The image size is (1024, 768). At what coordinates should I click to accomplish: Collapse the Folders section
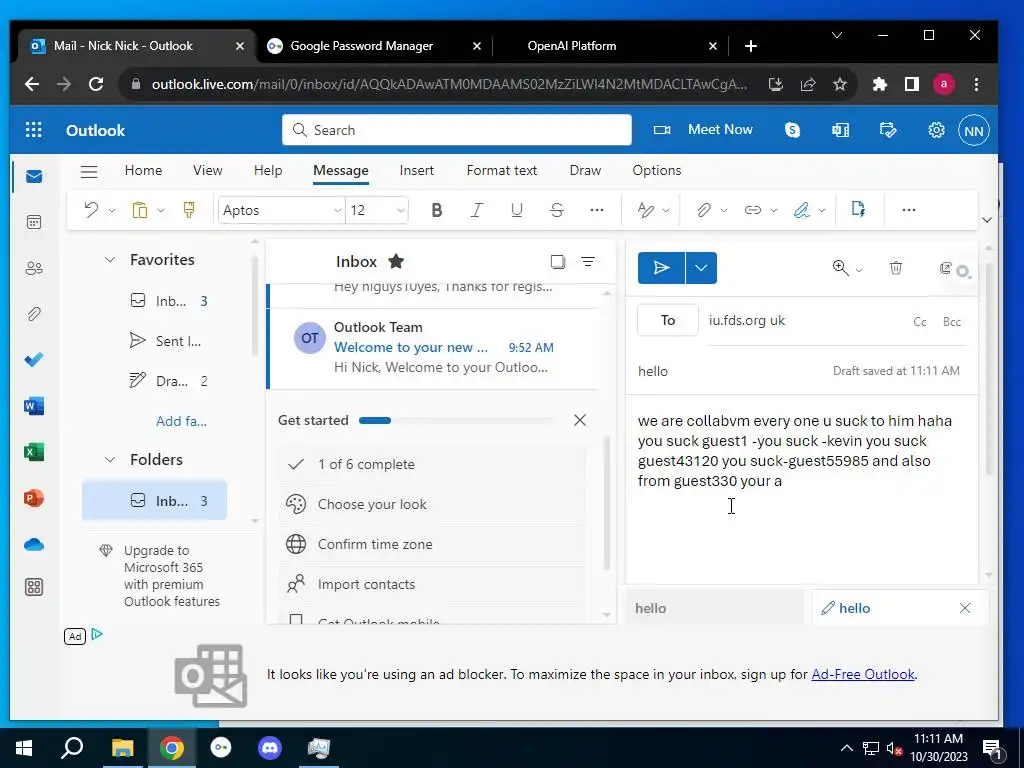(110, 459)
